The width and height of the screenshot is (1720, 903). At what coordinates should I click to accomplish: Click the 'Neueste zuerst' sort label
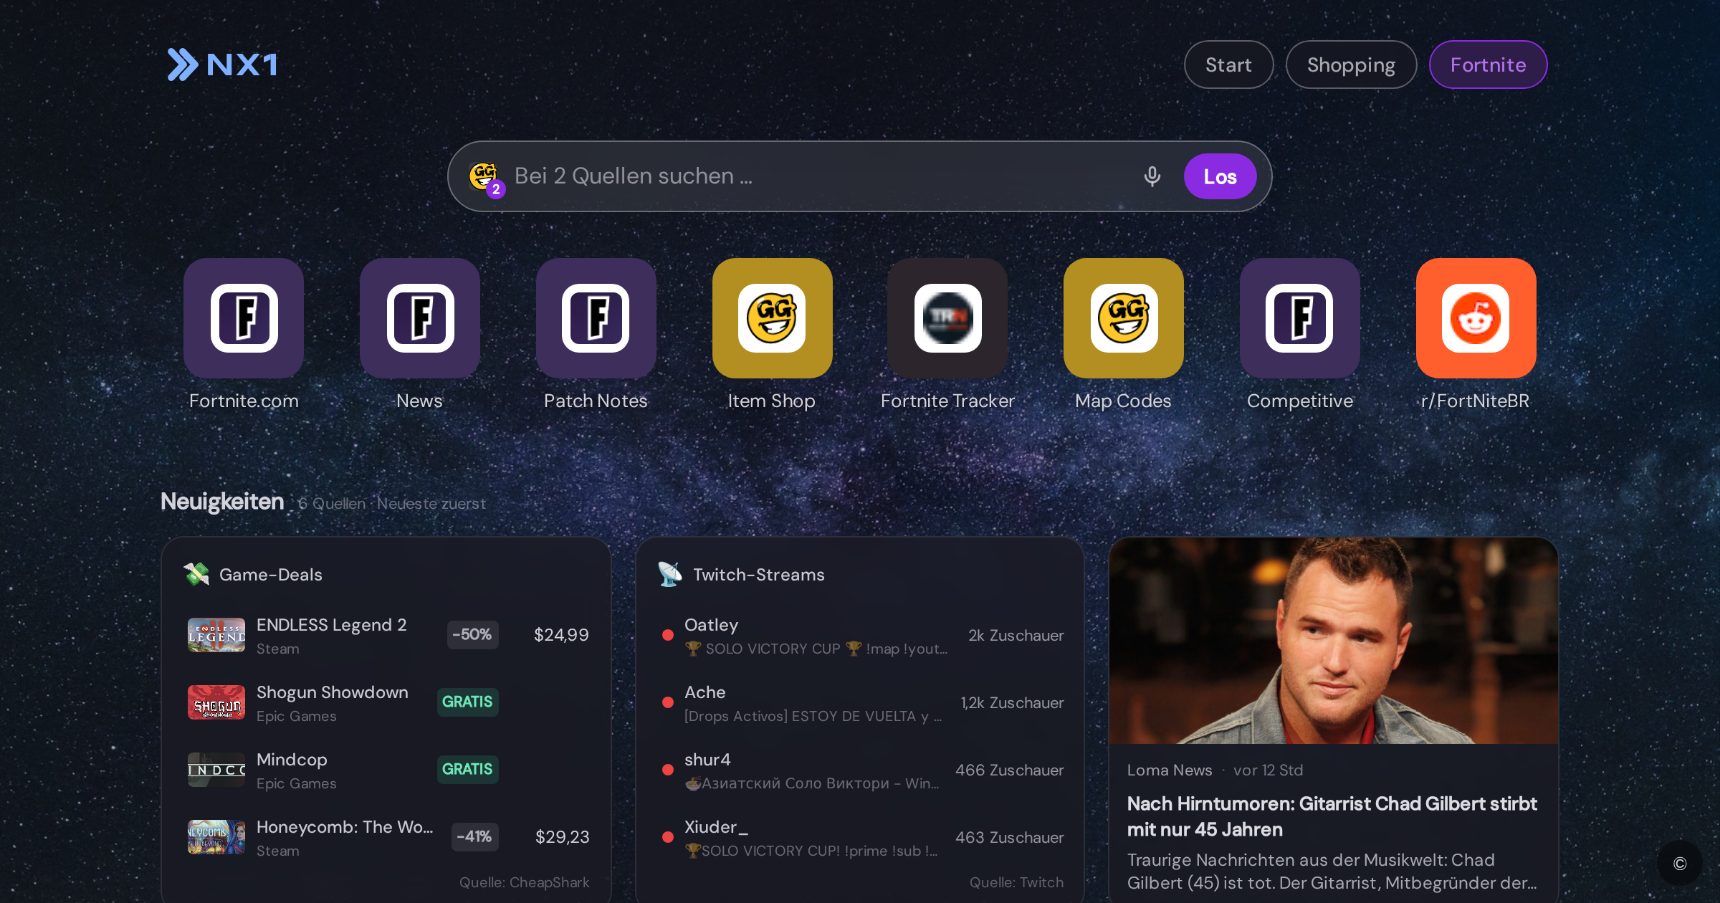(x=431, y=503)
